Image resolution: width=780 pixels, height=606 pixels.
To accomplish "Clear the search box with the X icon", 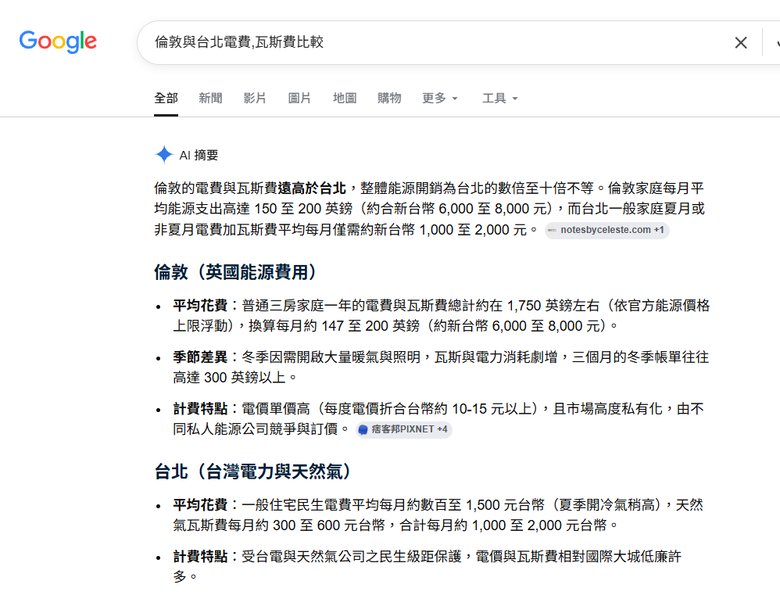I will pos(741,43).
